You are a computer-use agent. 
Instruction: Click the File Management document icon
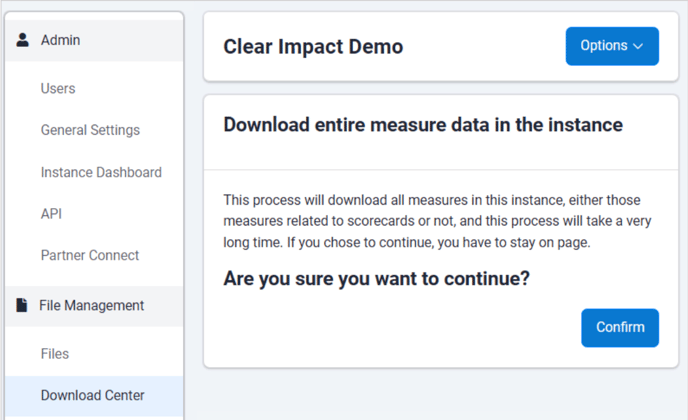coord(22,306)
